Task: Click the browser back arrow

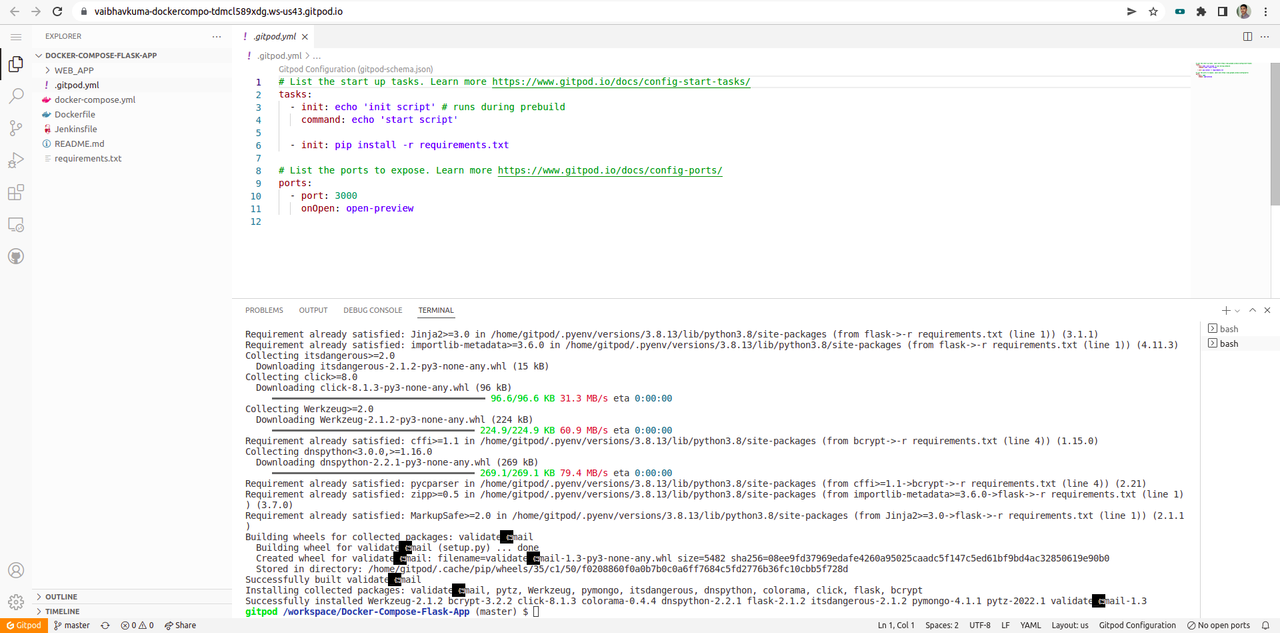Action: pyautogui.click(x=13, y=11)
